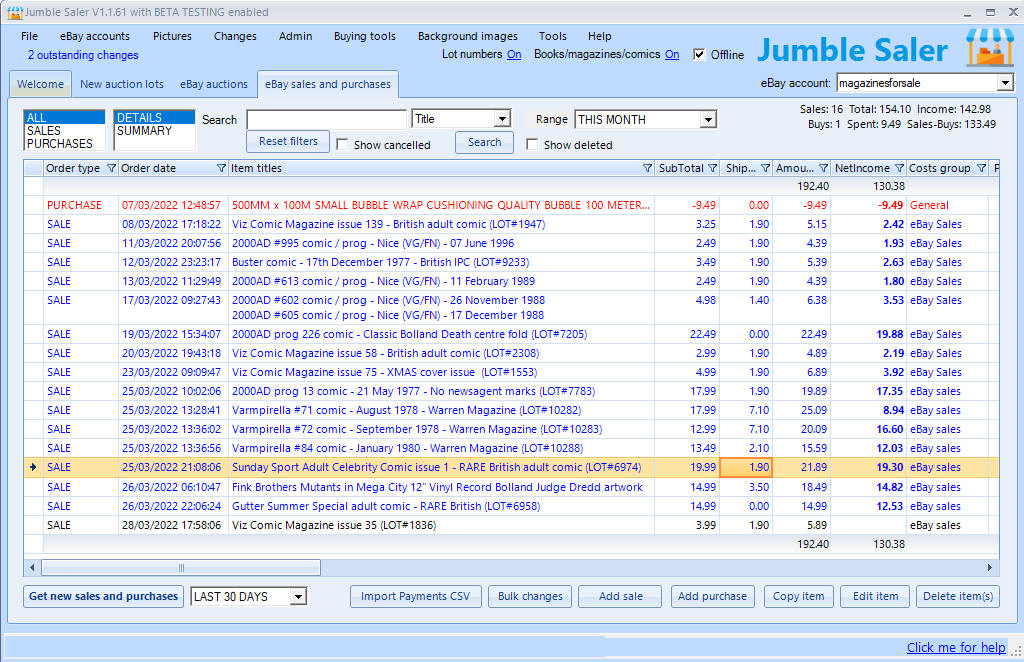Image resolution: width=1024 pixels, height=662 pixels.
Task: Open filter for Costs group column
Action: click(x=981, y=168)
